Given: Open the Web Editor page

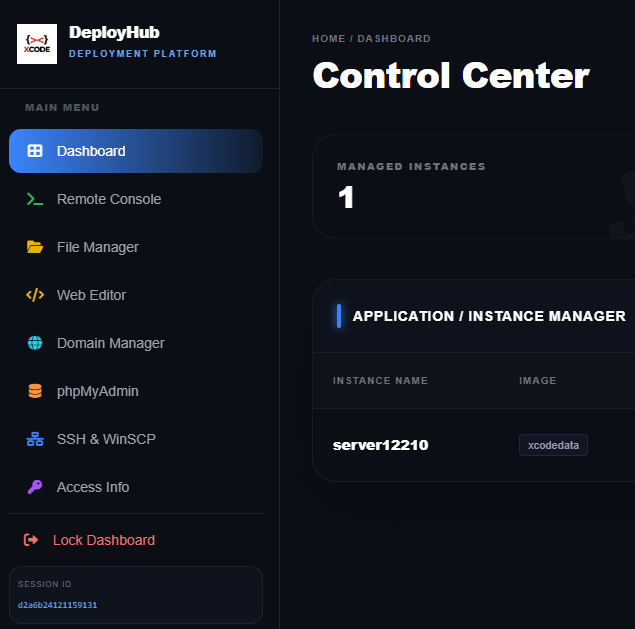Looking at the screenshot, I should point(136,295).
